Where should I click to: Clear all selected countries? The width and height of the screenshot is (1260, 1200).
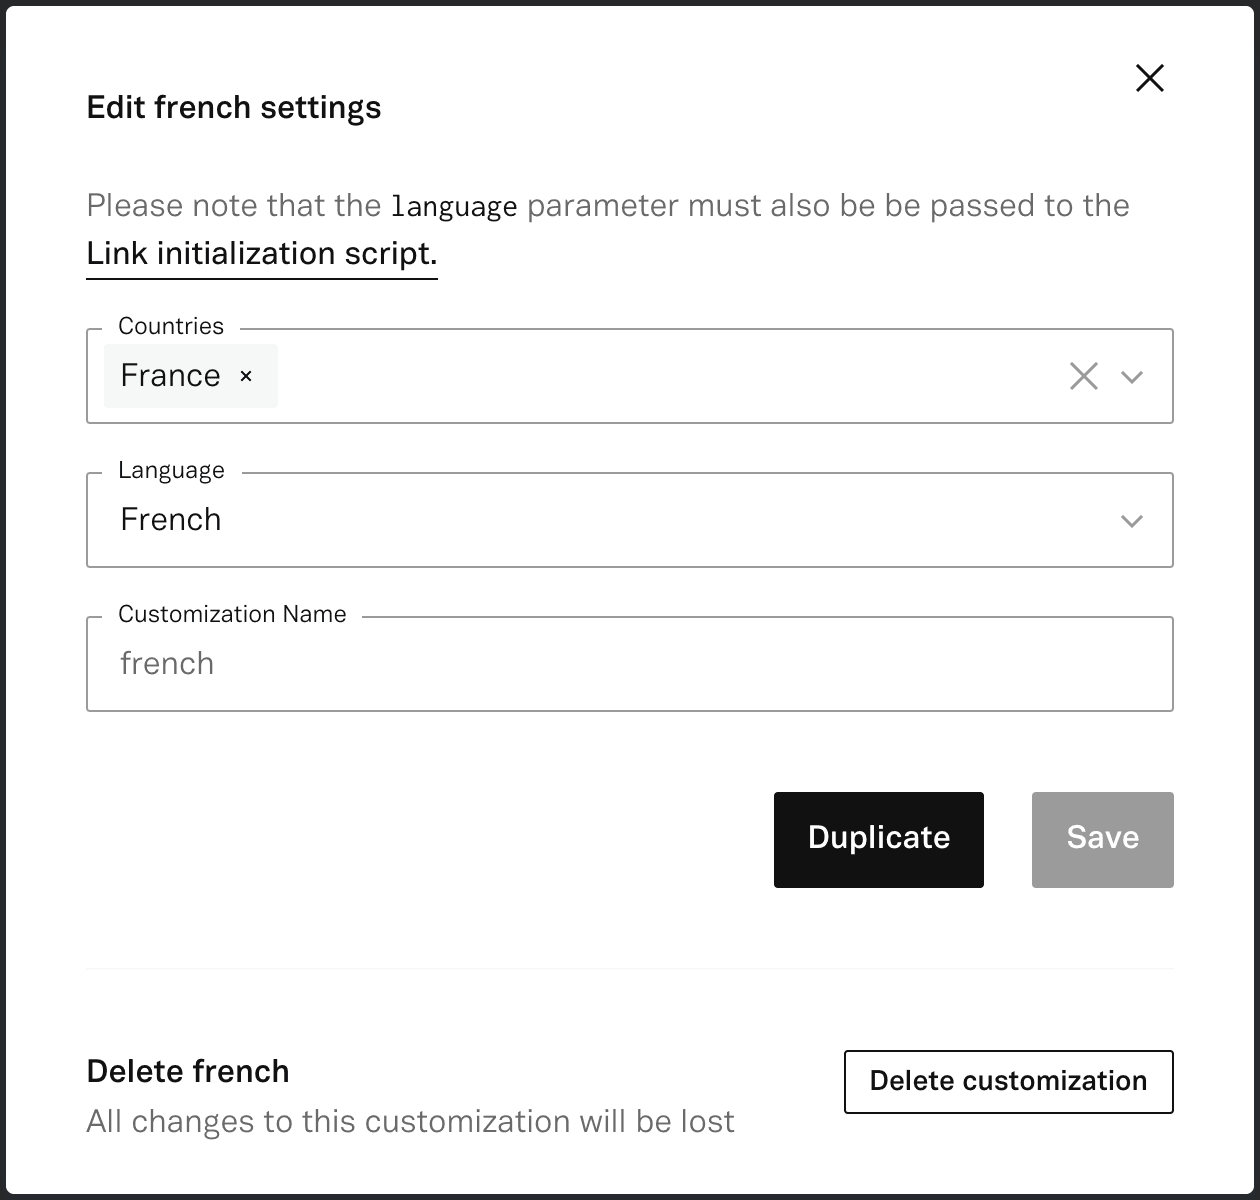coord(1084,376)
